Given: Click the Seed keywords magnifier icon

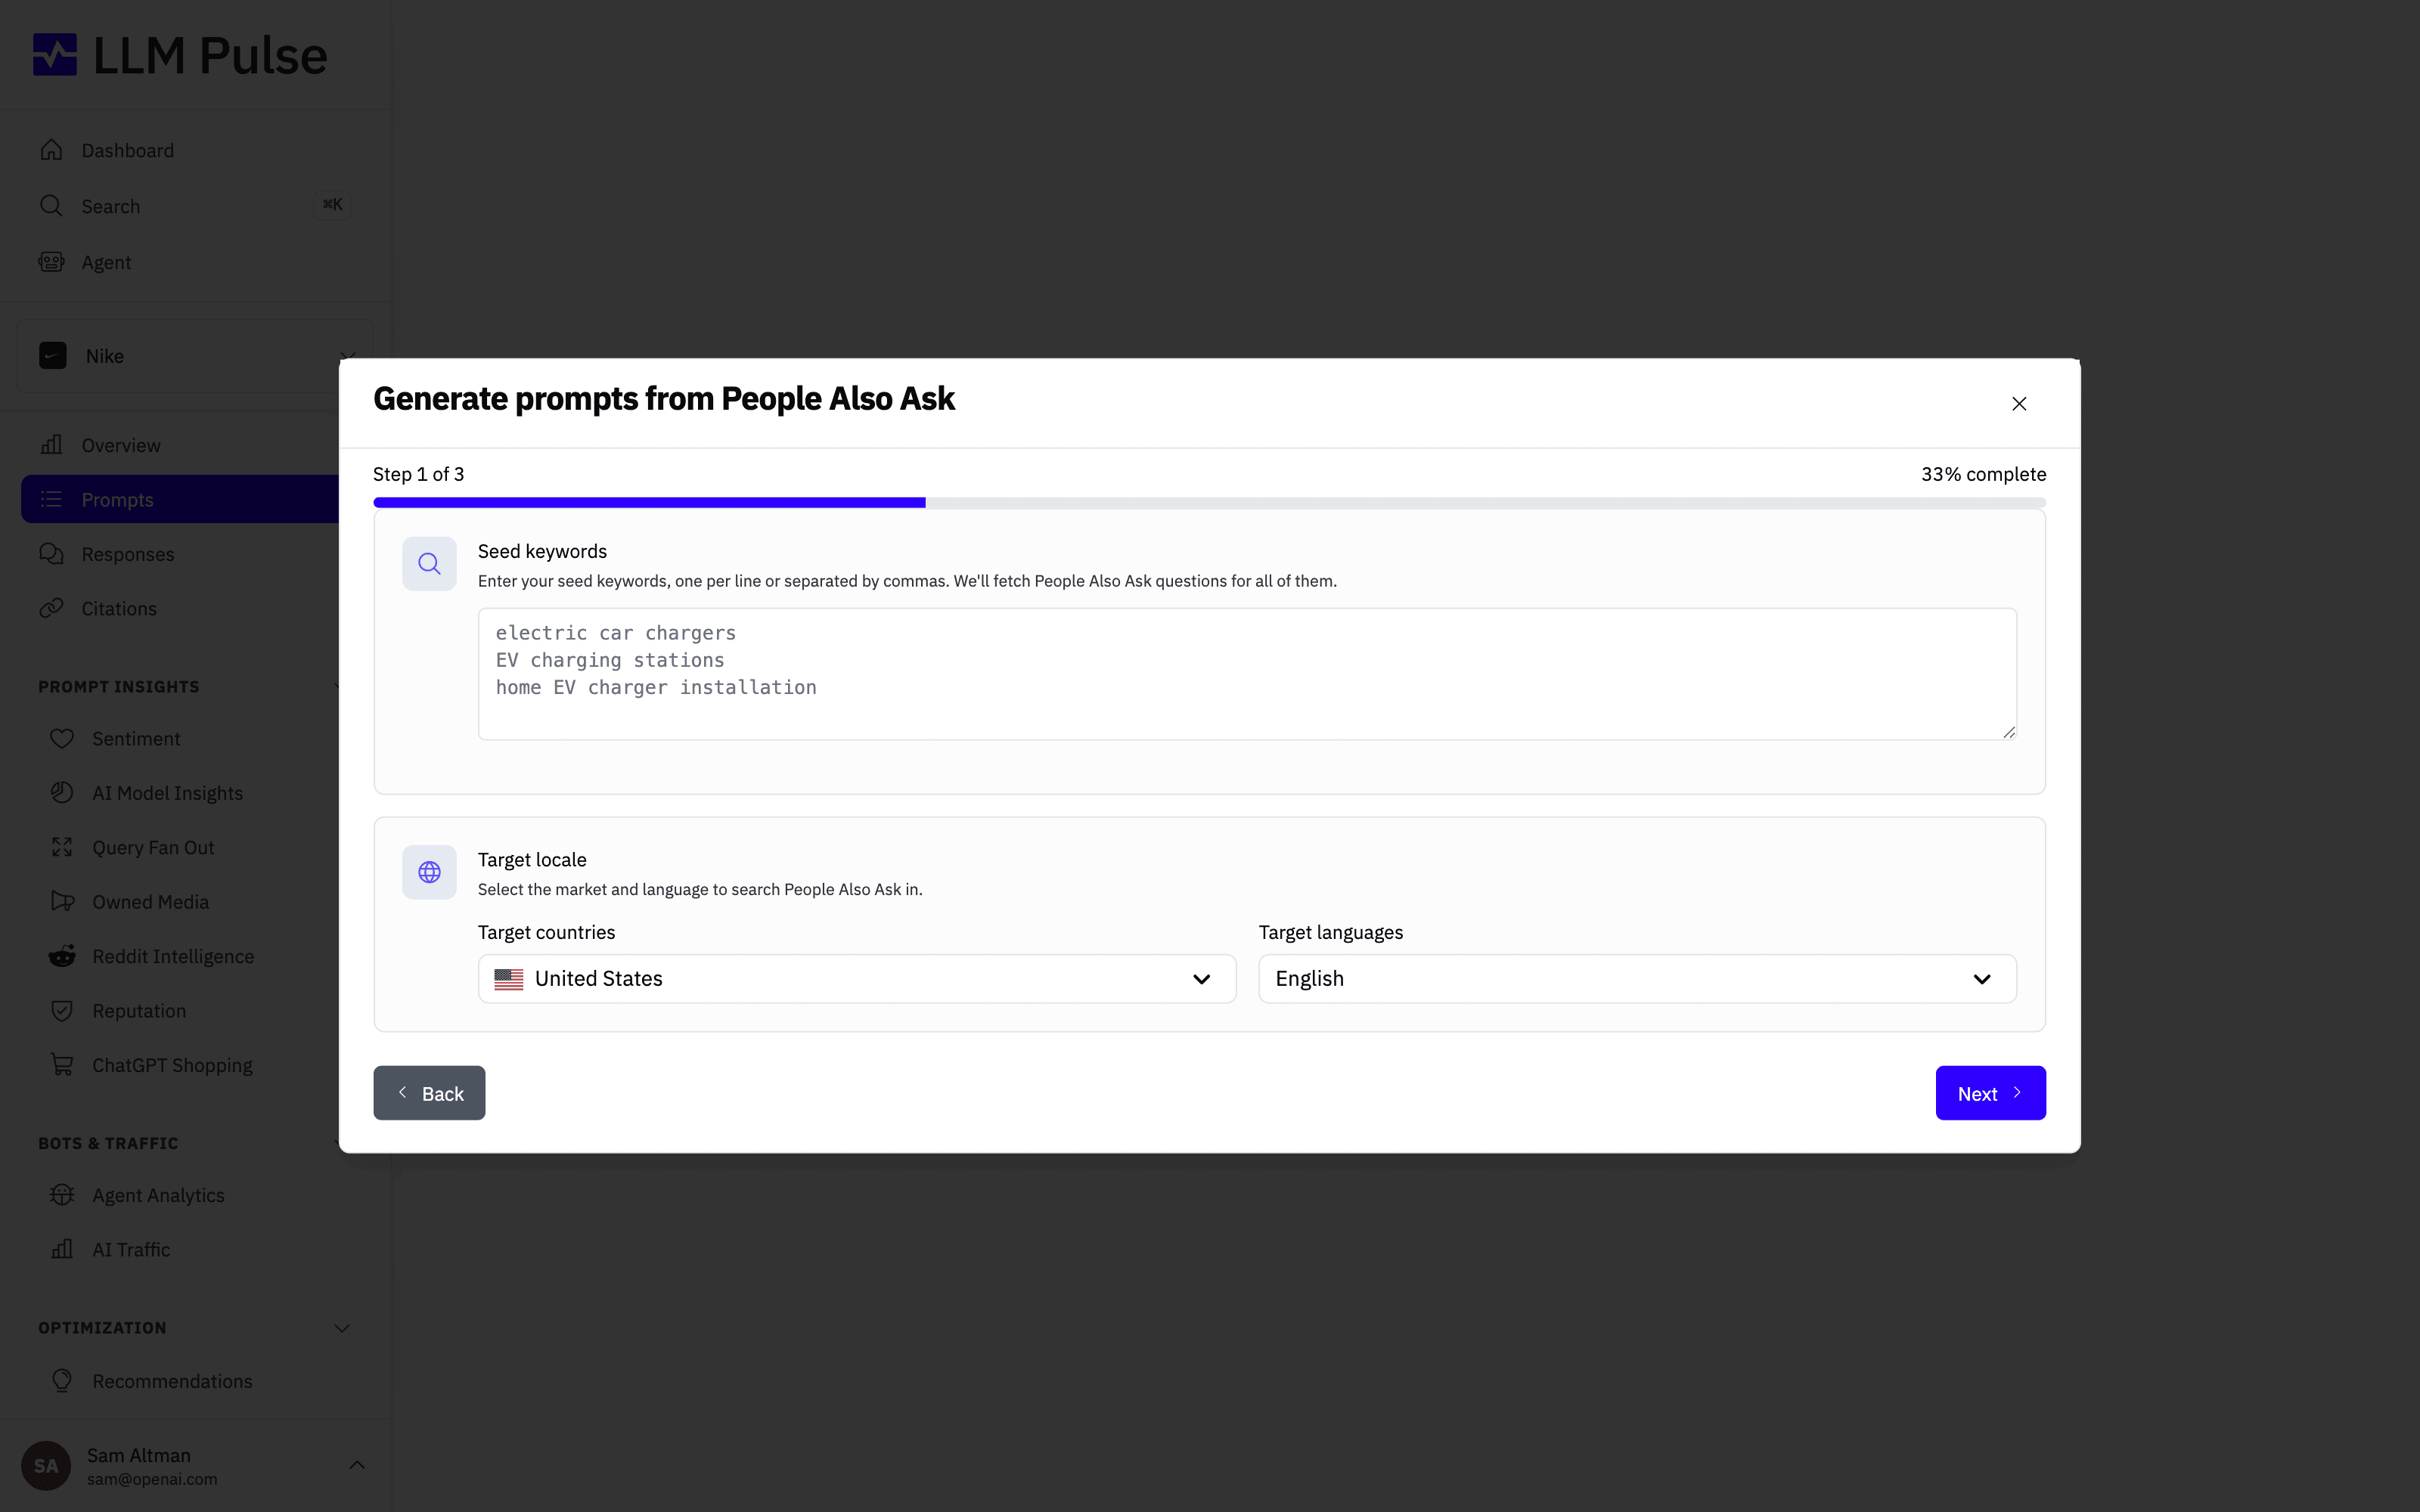Looking at the screenshot, I should (430, 564).
